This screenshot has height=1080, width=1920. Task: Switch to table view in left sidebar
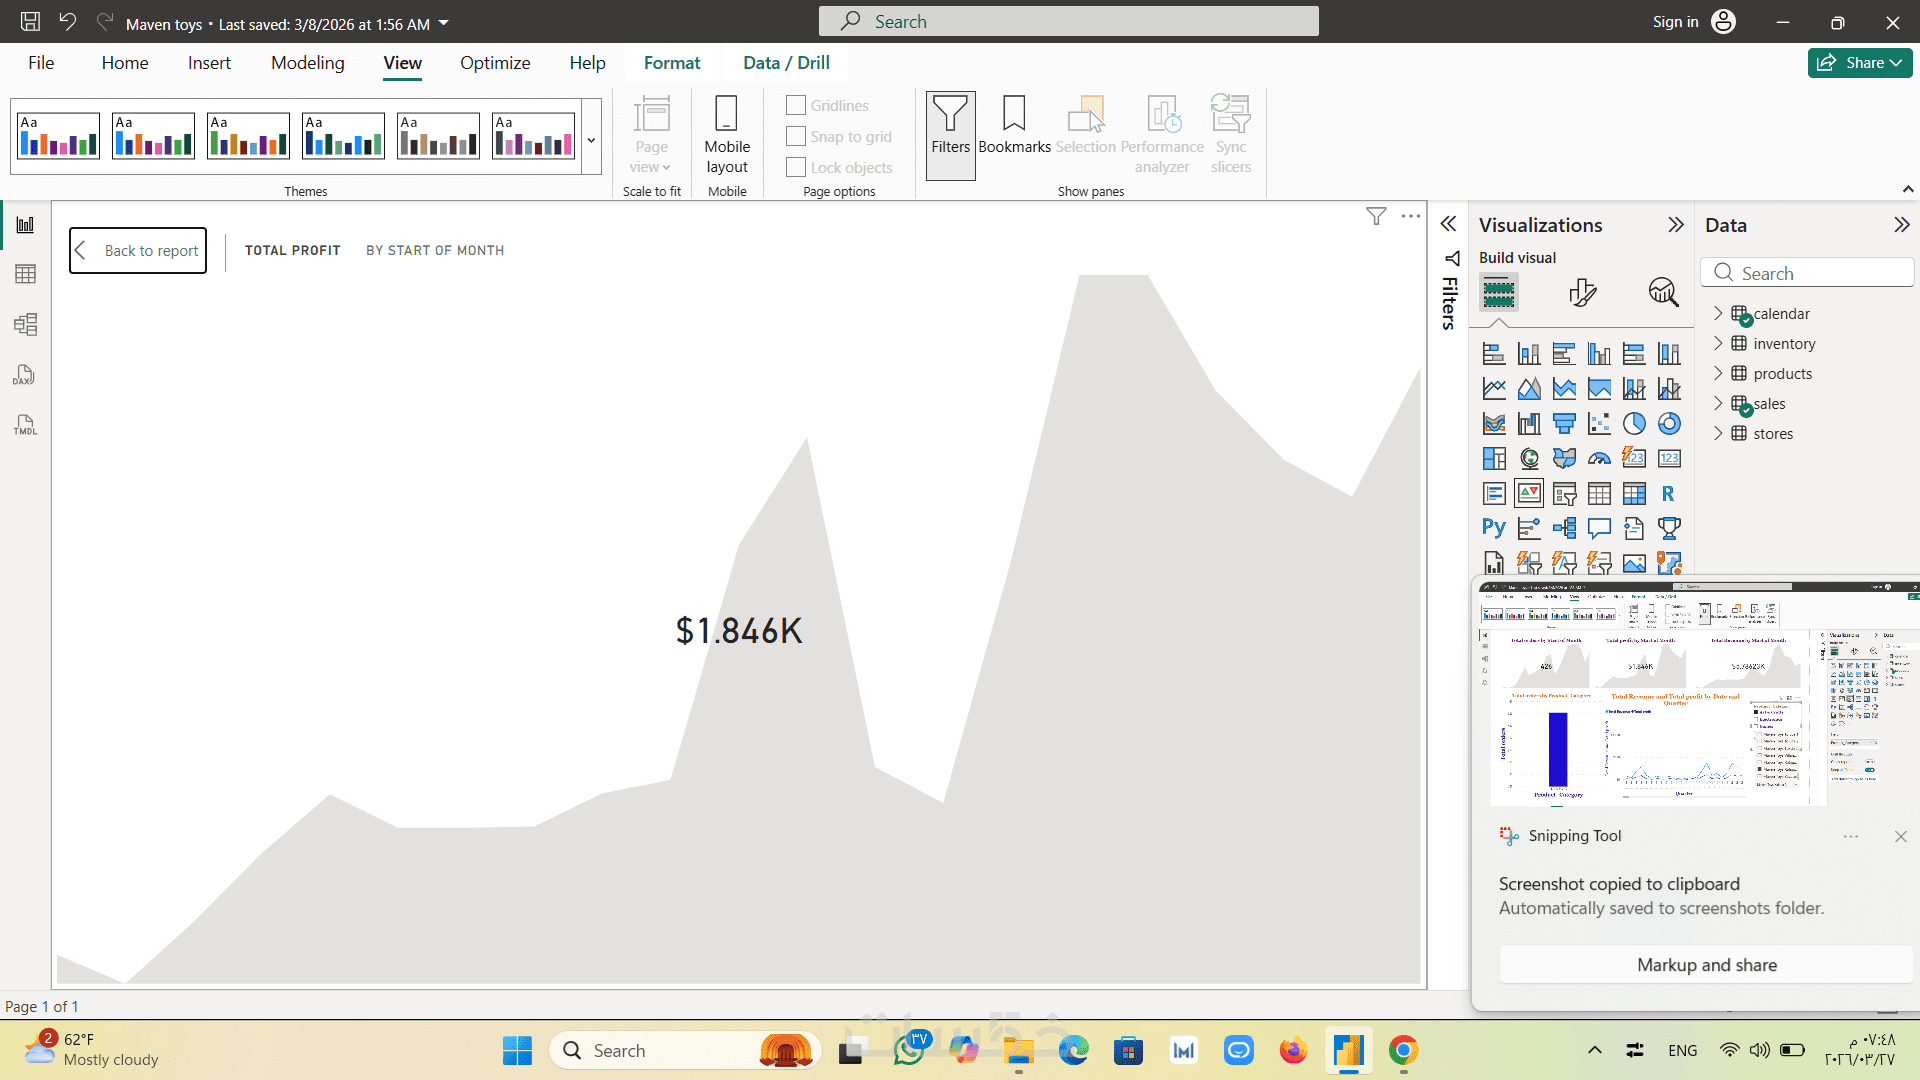click(25, 274)
